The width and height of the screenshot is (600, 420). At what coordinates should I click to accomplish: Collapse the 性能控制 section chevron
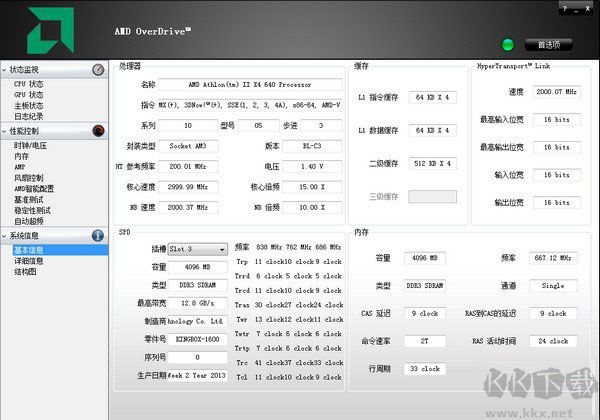pos(4,131)
